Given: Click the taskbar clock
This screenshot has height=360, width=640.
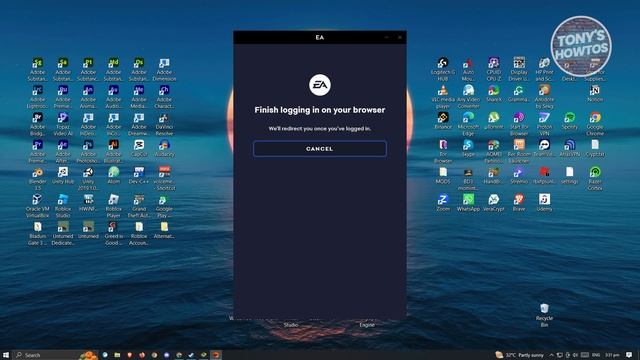Looking at the screenshot, I should [612, 355].
